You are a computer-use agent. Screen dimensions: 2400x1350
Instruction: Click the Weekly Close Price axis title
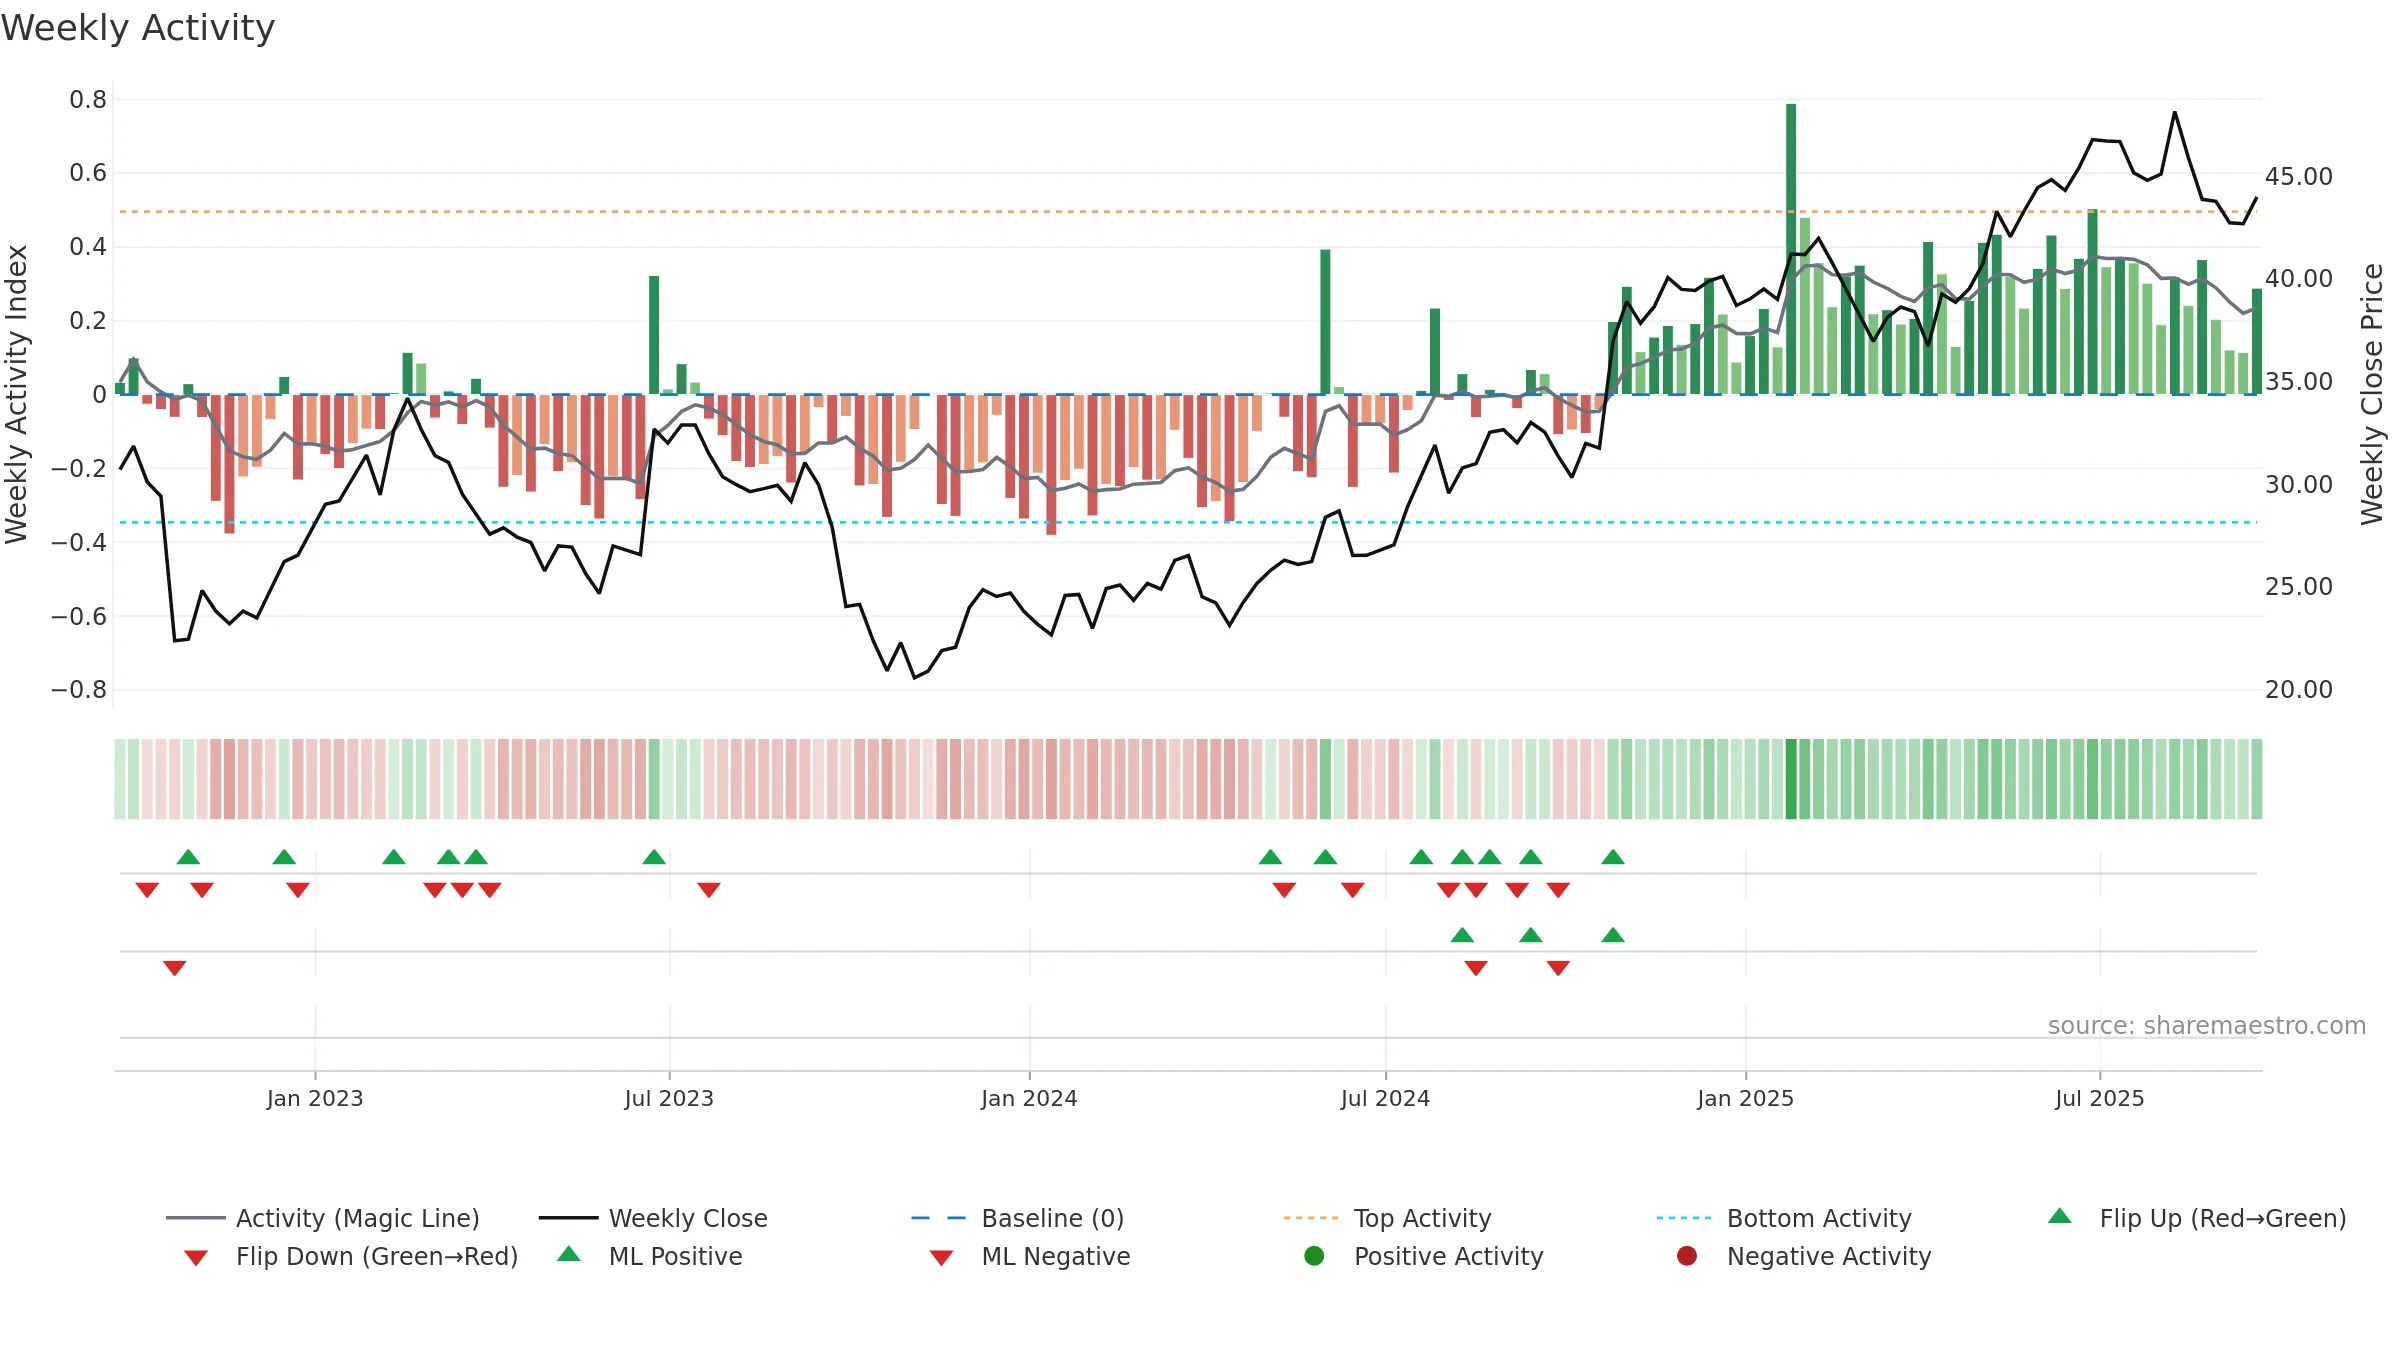[2372, 394]
